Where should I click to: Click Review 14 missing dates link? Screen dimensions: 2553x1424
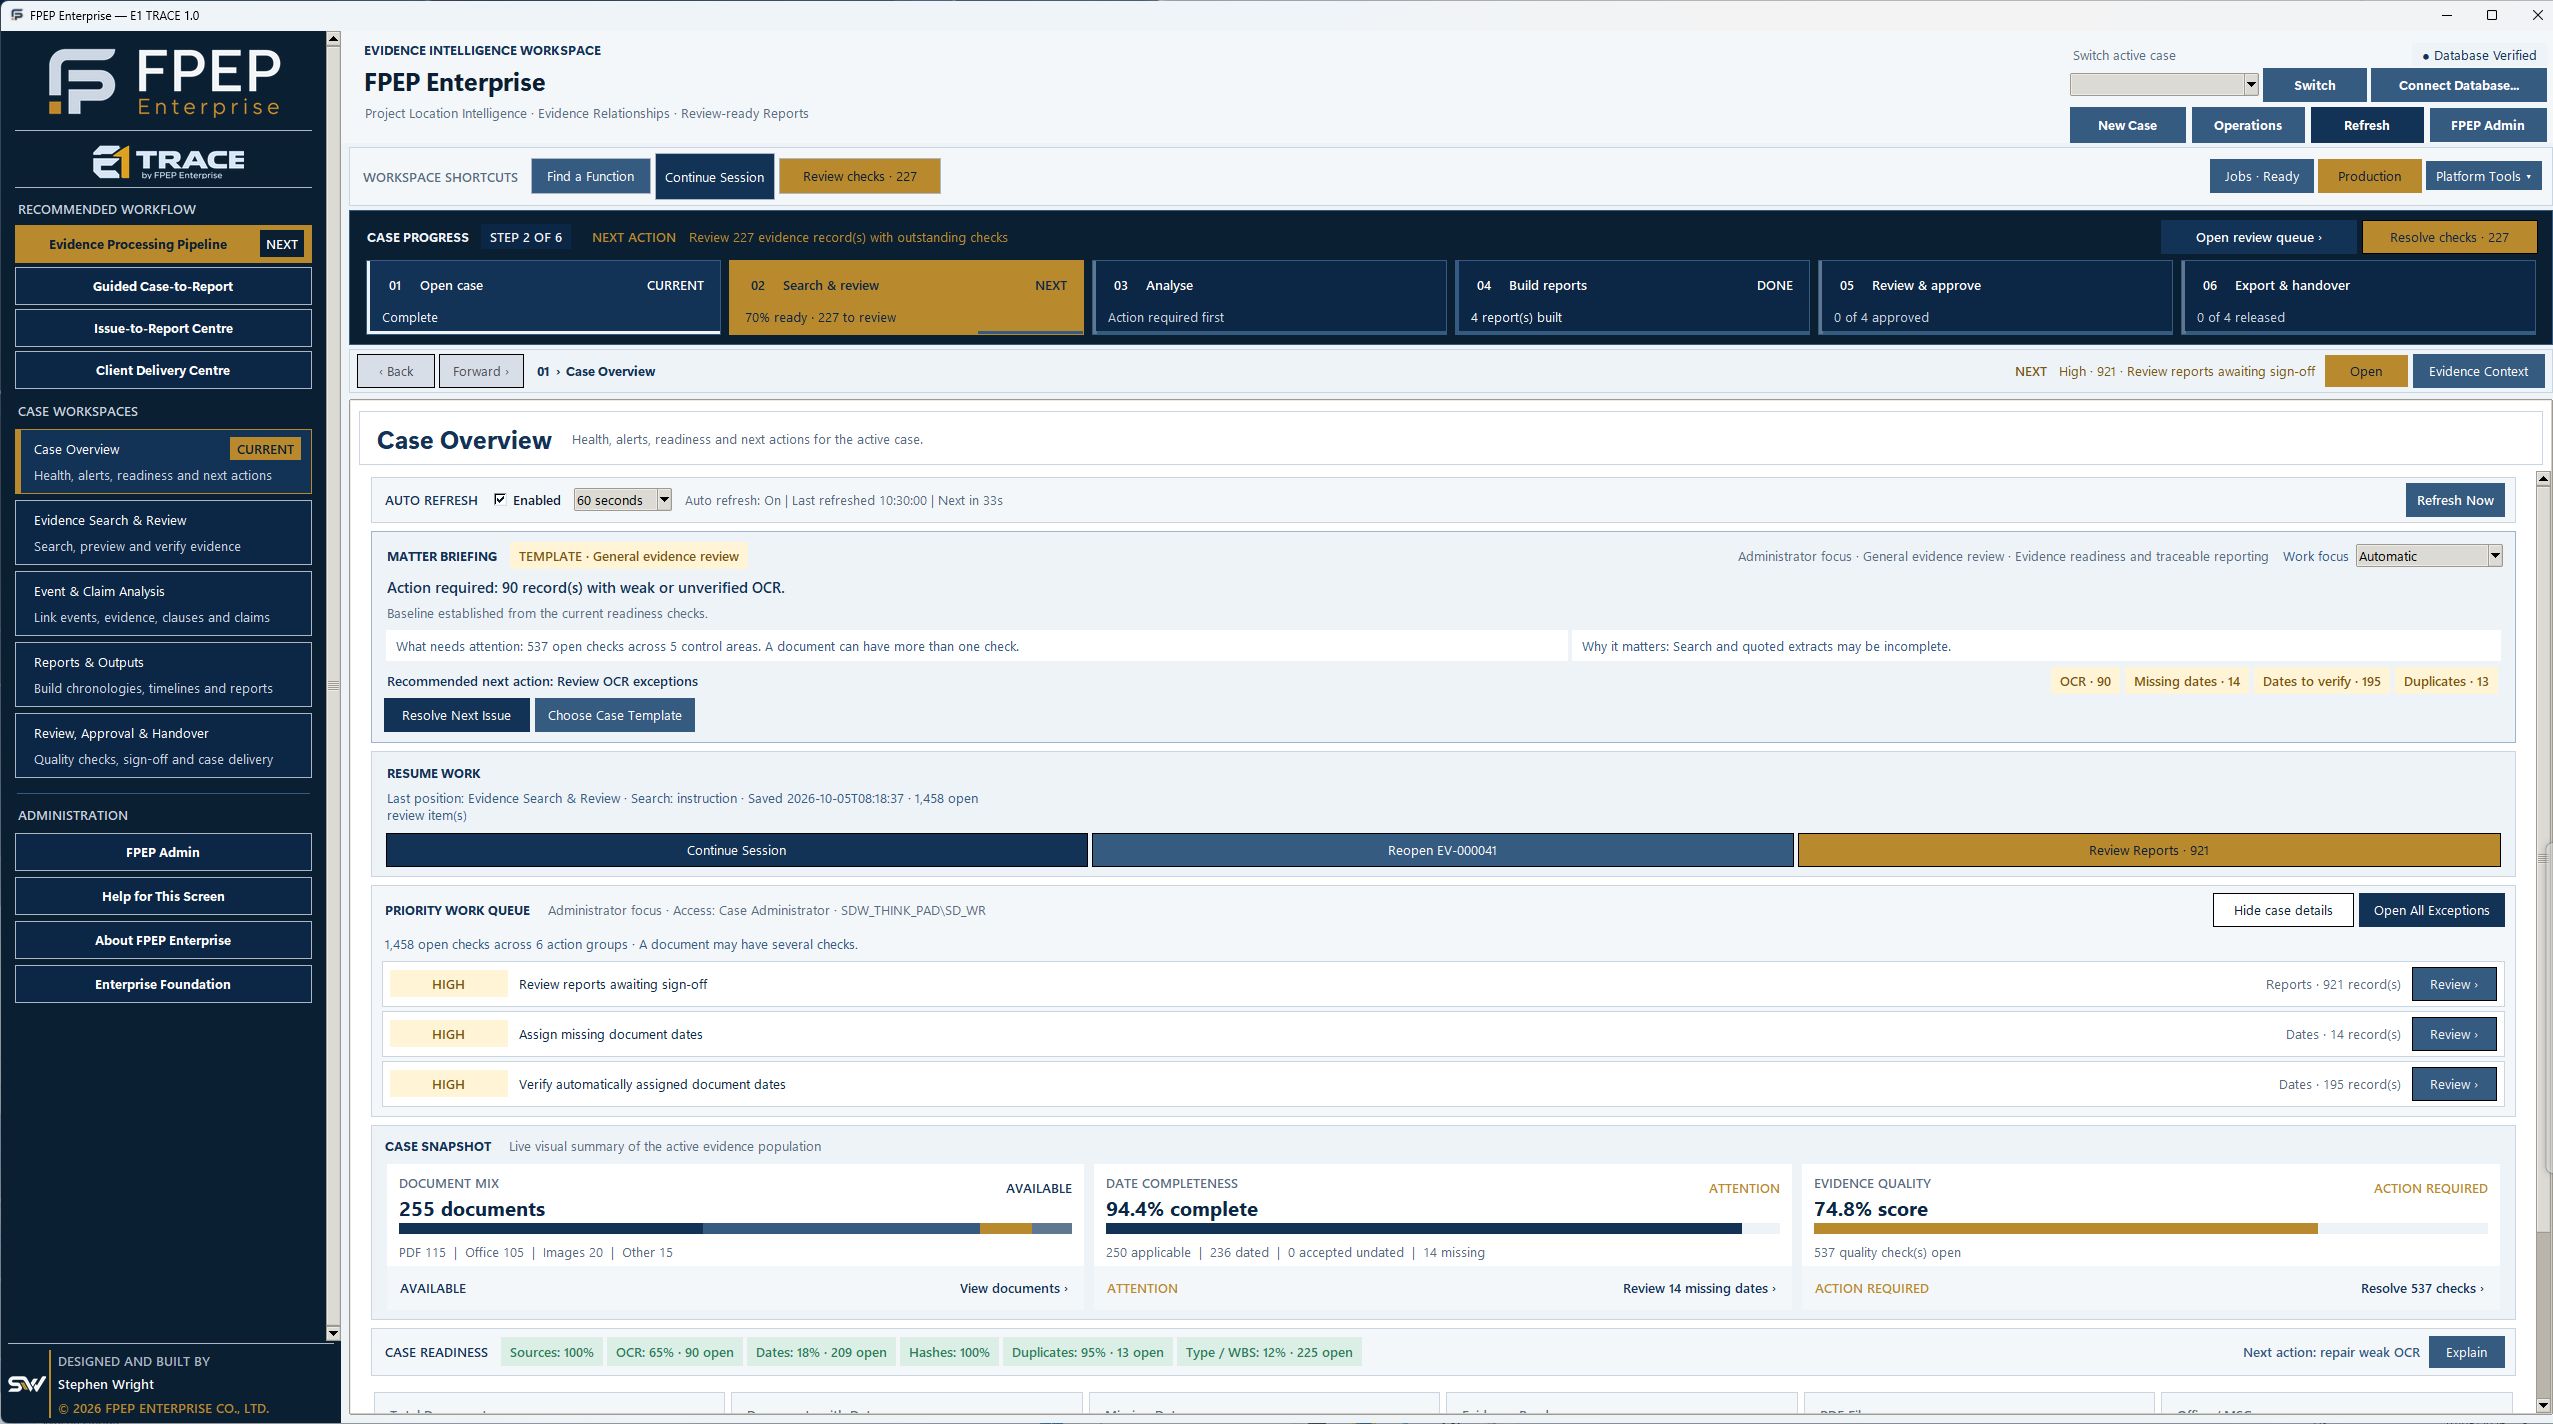[x=1699, y=1288]
